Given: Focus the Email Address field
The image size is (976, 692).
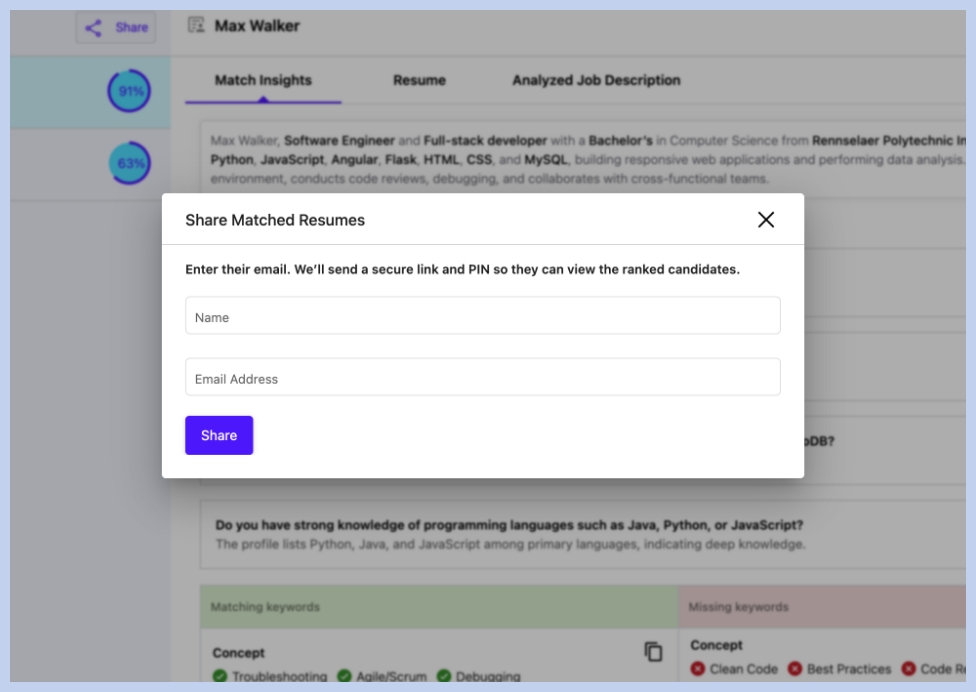Looking at the screenshot, I should tap(482, 378).
